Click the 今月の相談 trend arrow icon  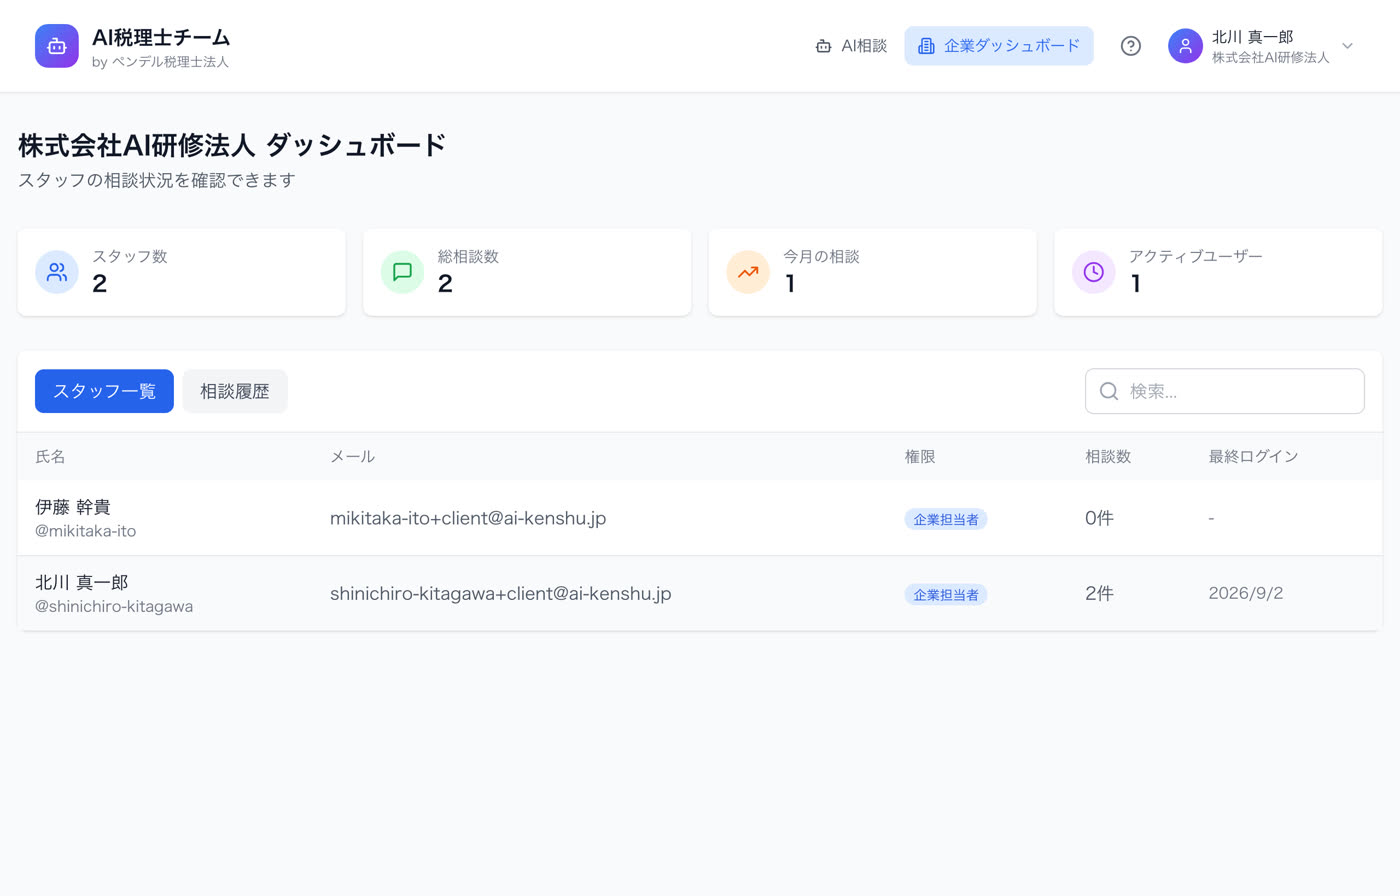(x=748, y=272)
